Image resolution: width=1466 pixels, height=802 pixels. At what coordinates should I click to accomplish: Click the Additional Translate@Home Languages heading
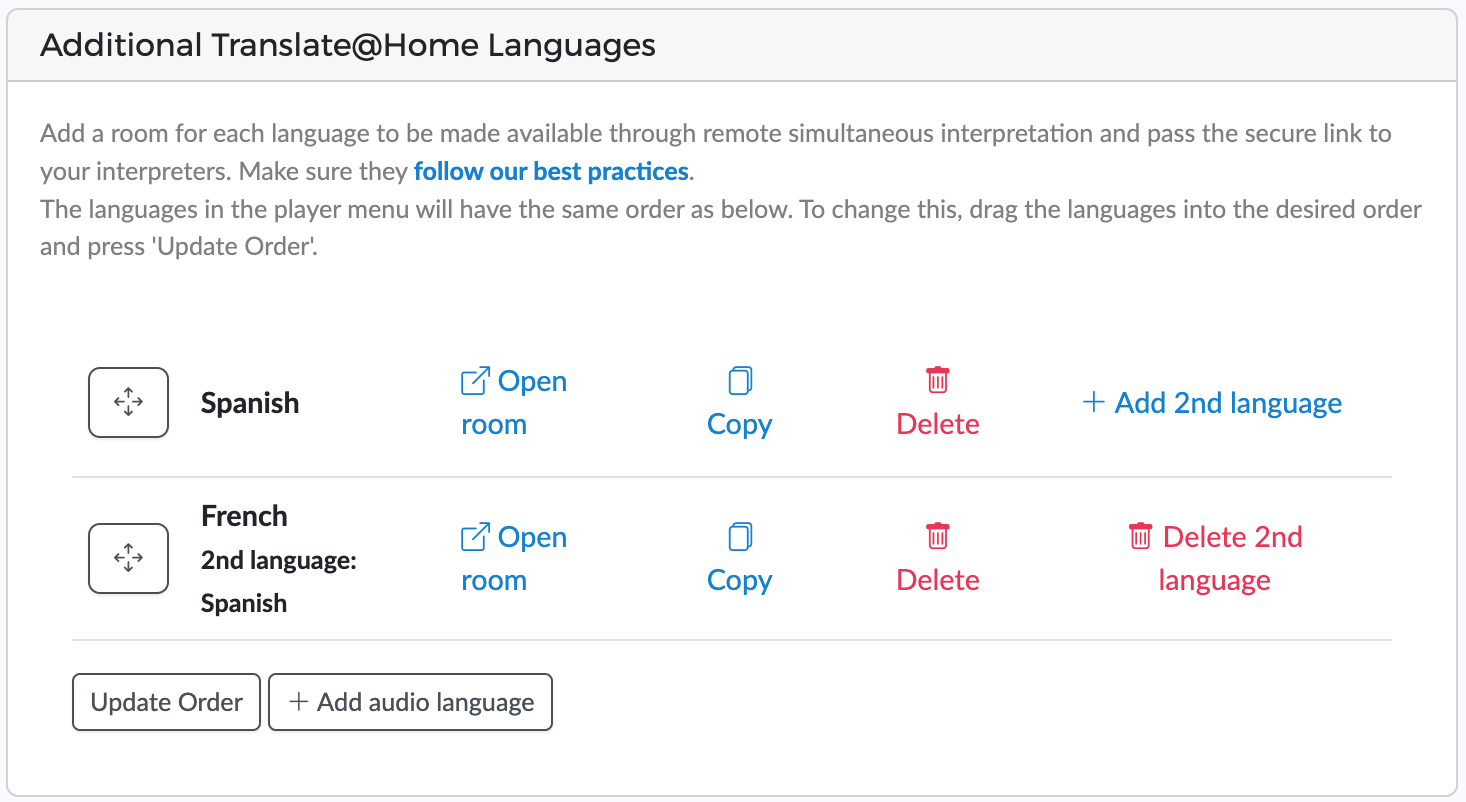(348, 46)
